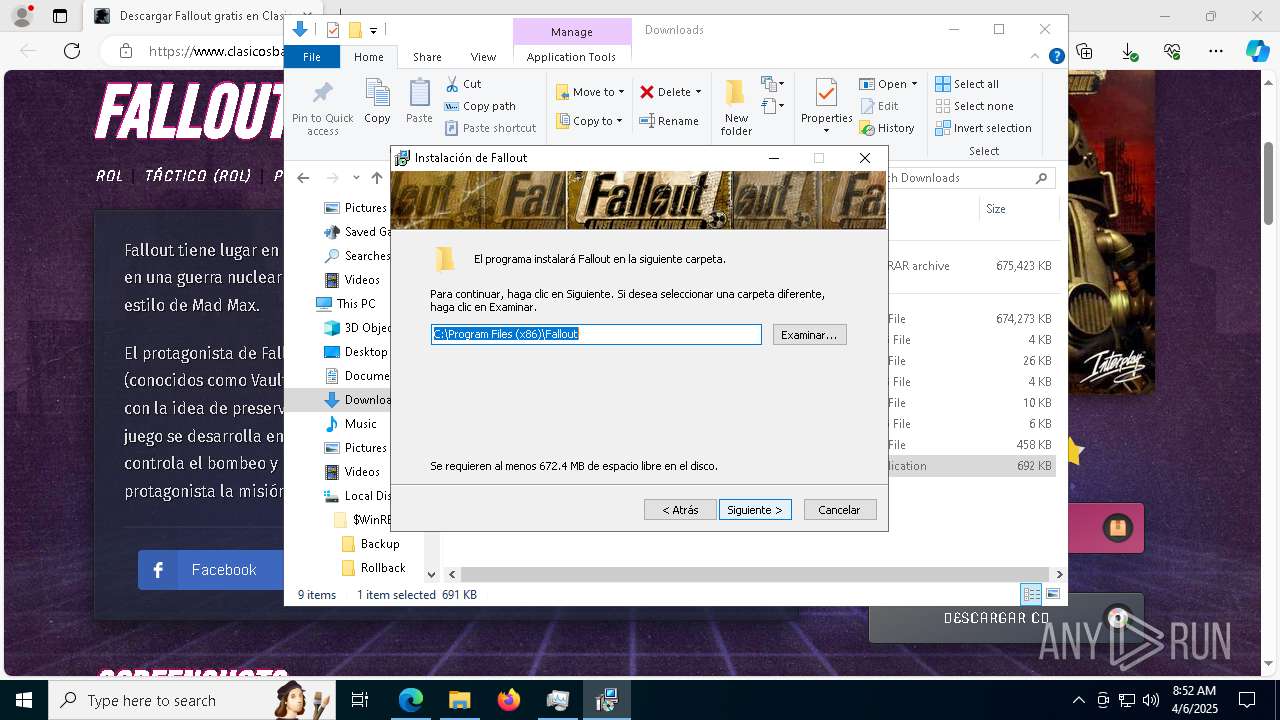Image resolution: width=1280 pixels, height=720 pixels.
Task: Open Edge downloads icon
Action: pos(1129,50)
